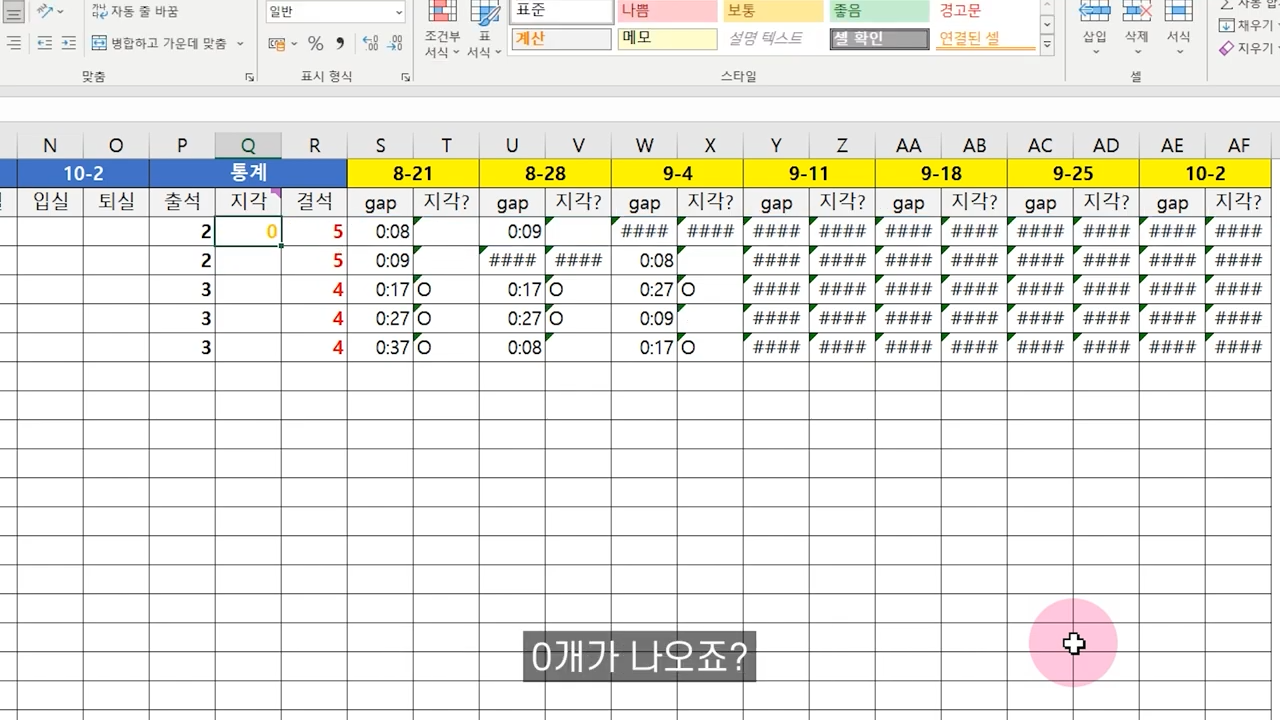Click the 통계 merged header cell

(x=248, y=173)
